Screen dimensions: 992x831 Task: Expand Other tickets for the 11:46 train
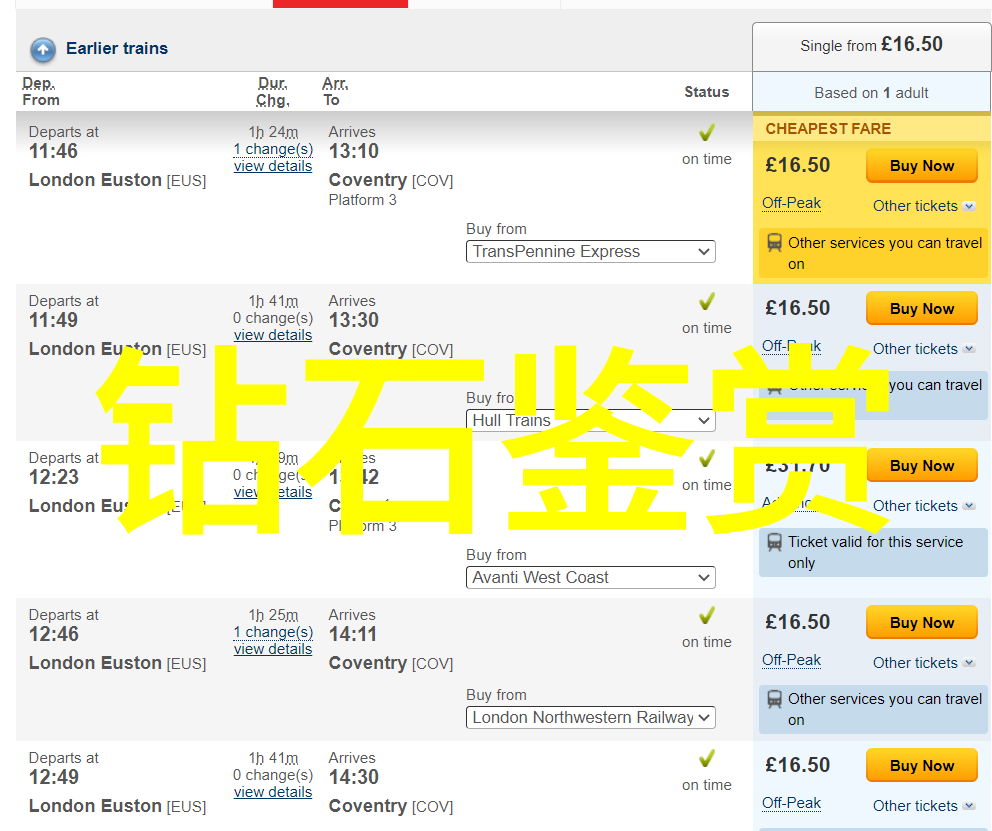coord(924,206)
